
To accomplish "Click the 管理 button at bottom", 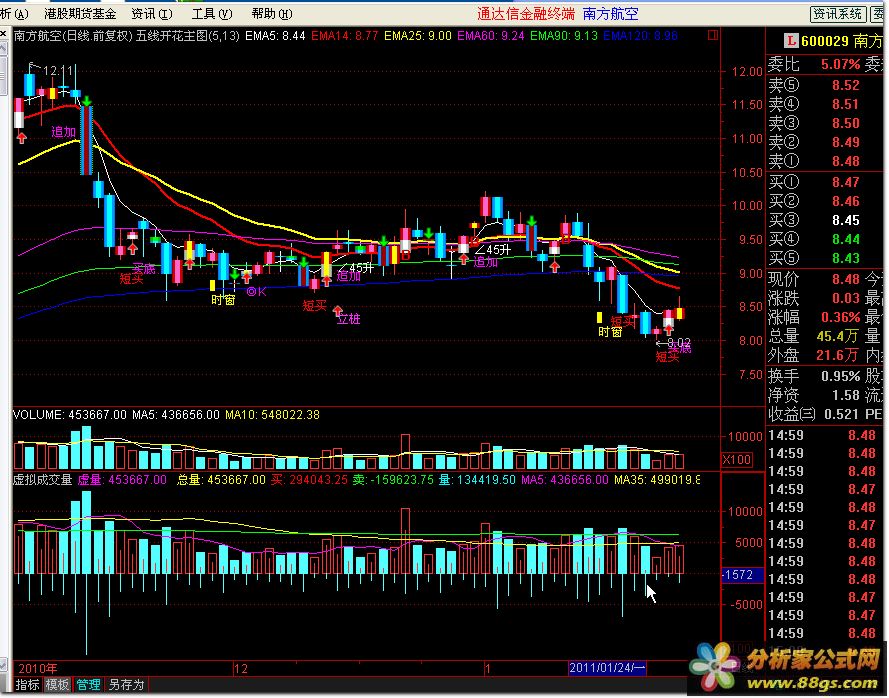I will (x=88, y=685).
